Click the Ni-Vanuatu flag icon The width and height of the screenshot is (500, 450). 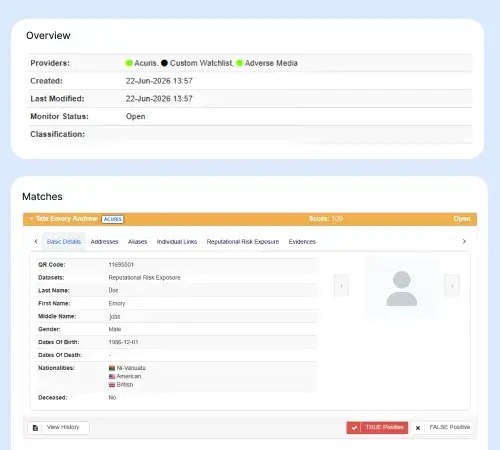tap(112, 368)
